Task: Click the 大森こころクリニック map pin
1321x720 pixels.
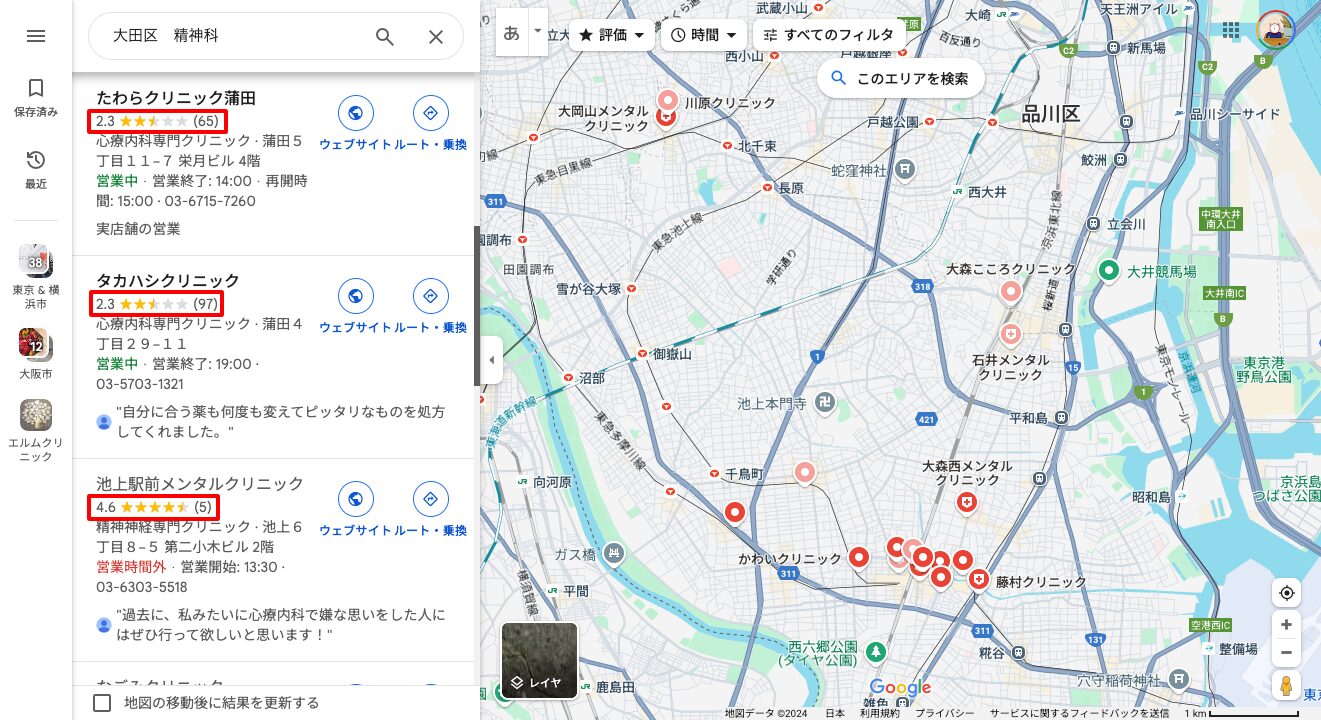Action: 1010,292
